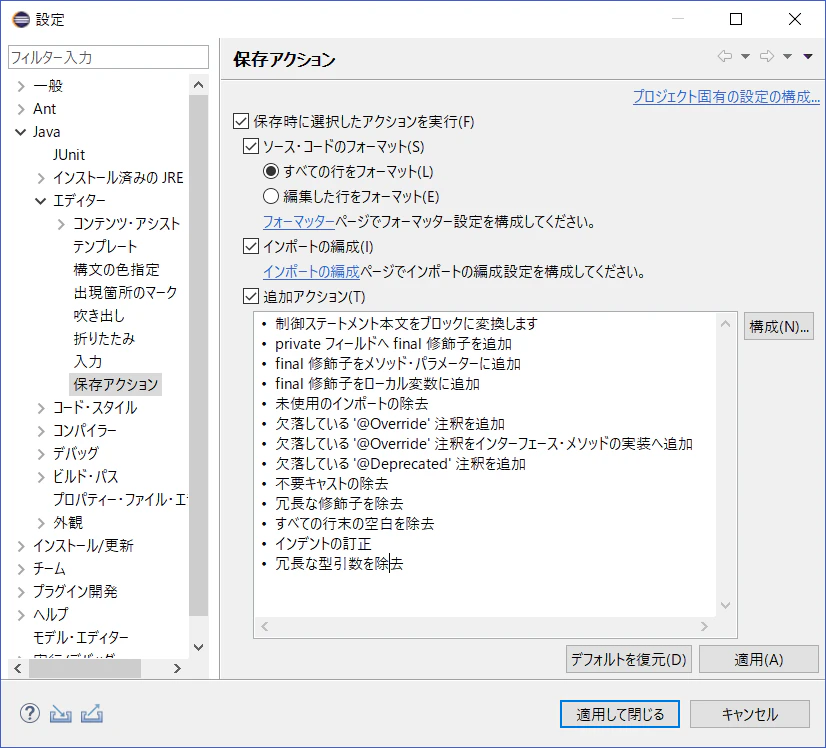Open プロジェクト固有の設定の構成 link

(x=726, y=96)
